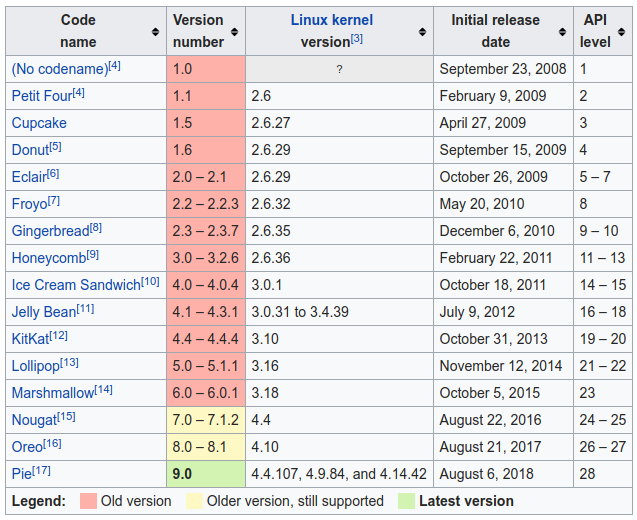Select kernel cell 3.18

point(340,393)
